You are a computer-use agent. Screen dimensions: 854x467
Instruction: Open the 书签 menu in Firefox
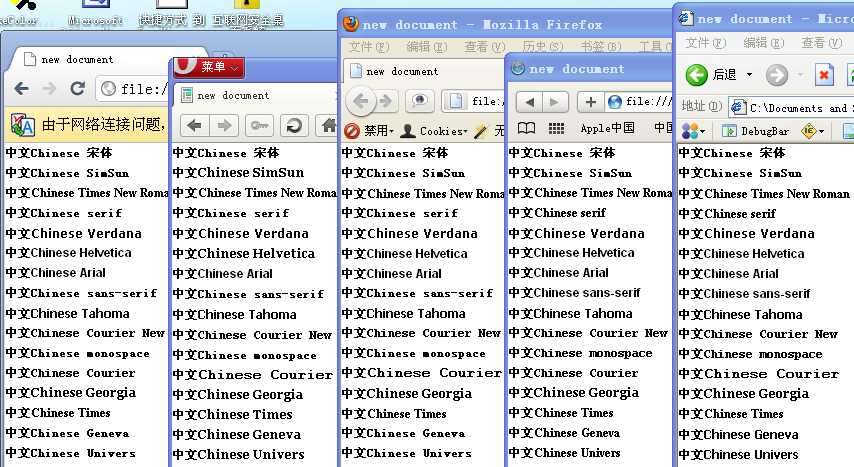click(x=600, y=47)
